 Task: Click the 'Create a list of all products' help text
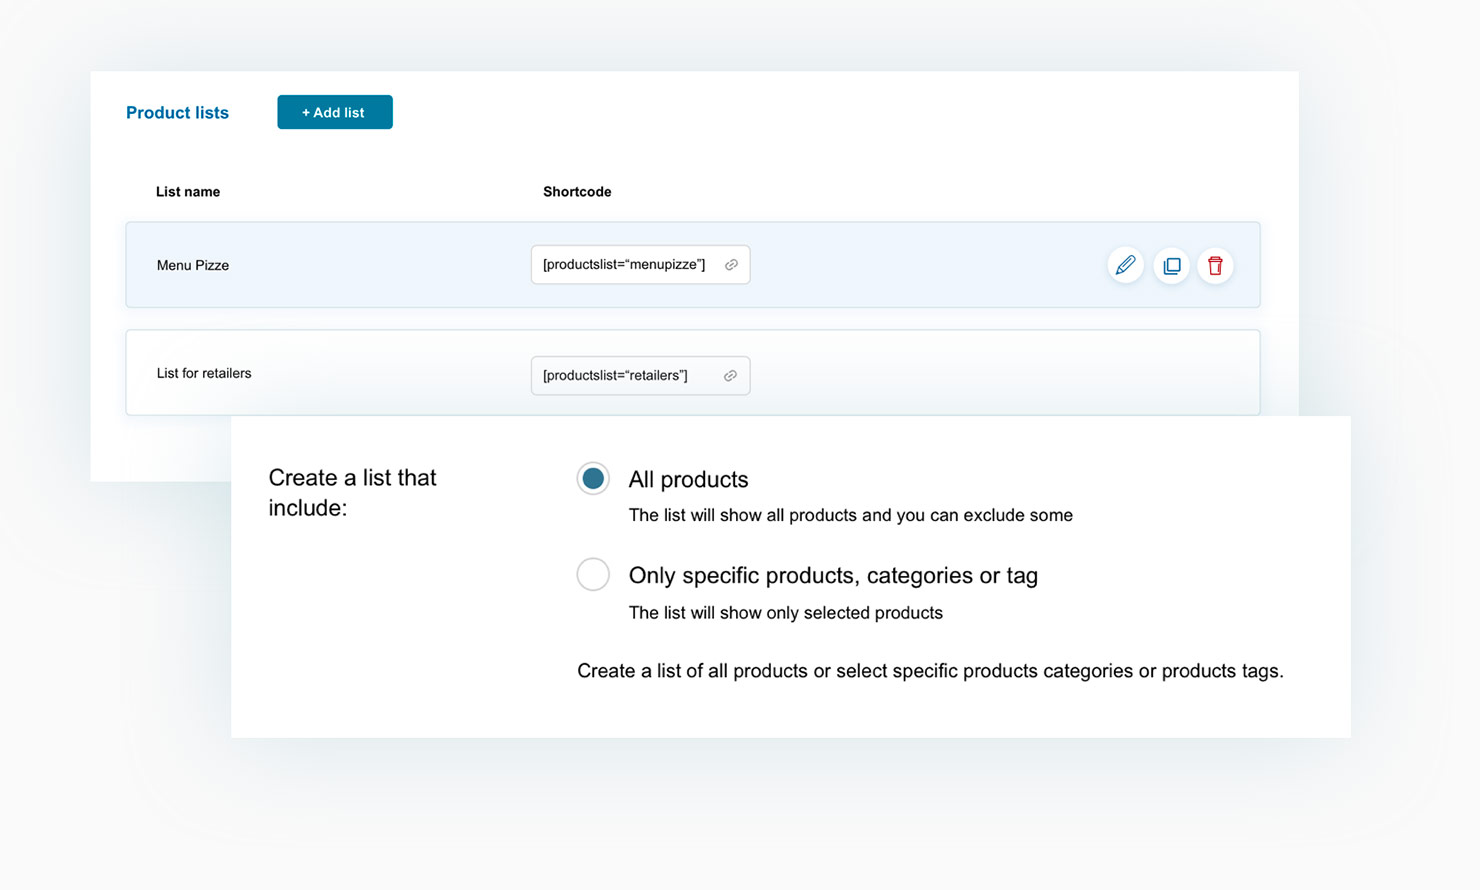(x=930, y=671)
